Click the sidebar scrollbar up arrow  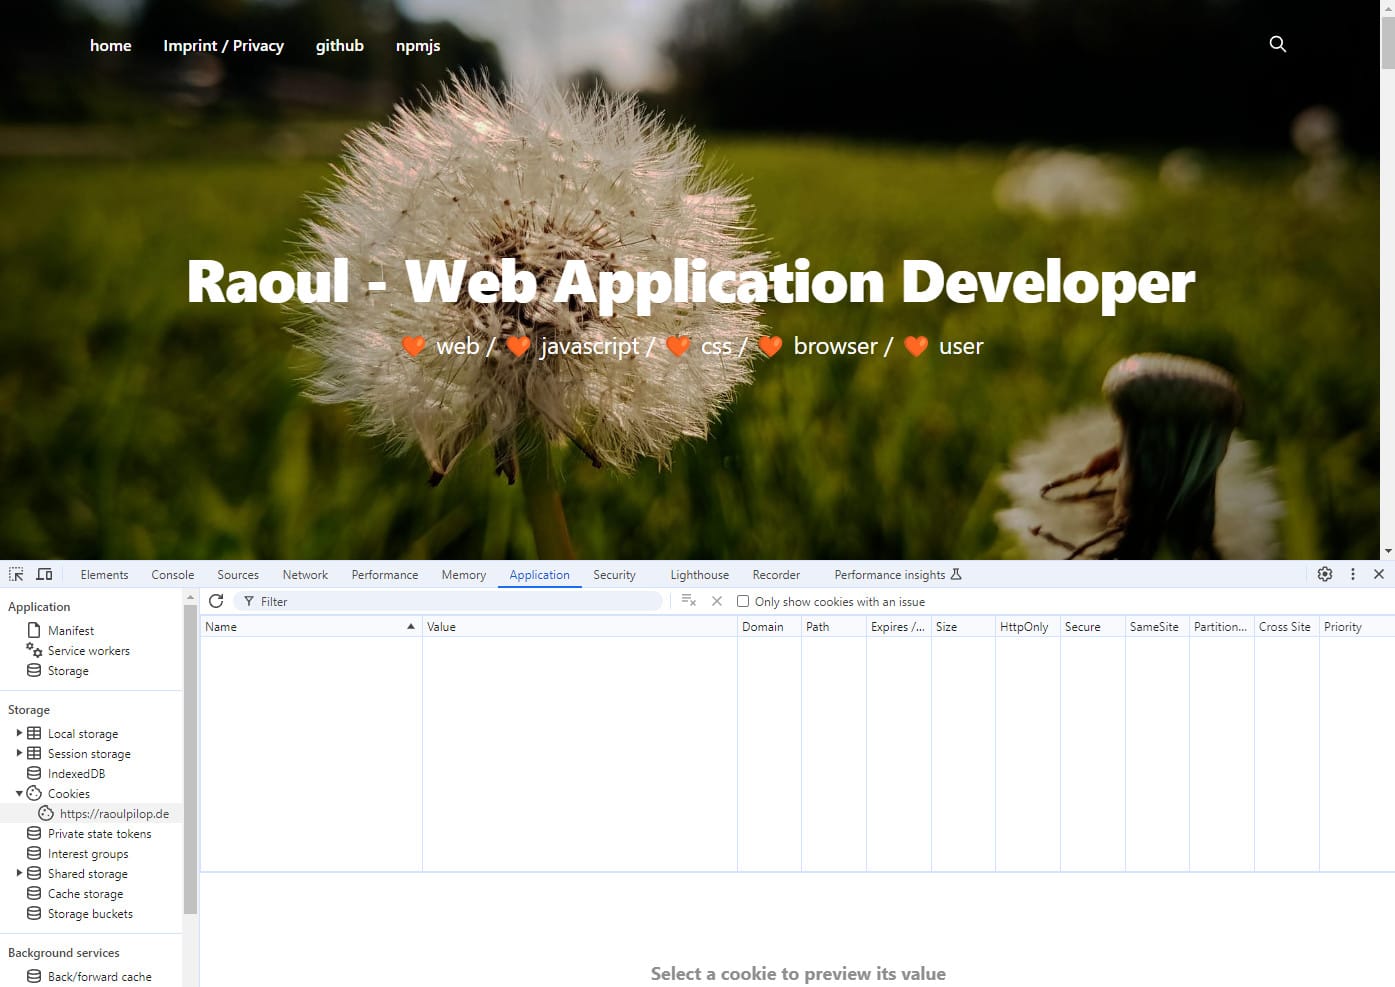pyautogui.click(x=190, y=596)
